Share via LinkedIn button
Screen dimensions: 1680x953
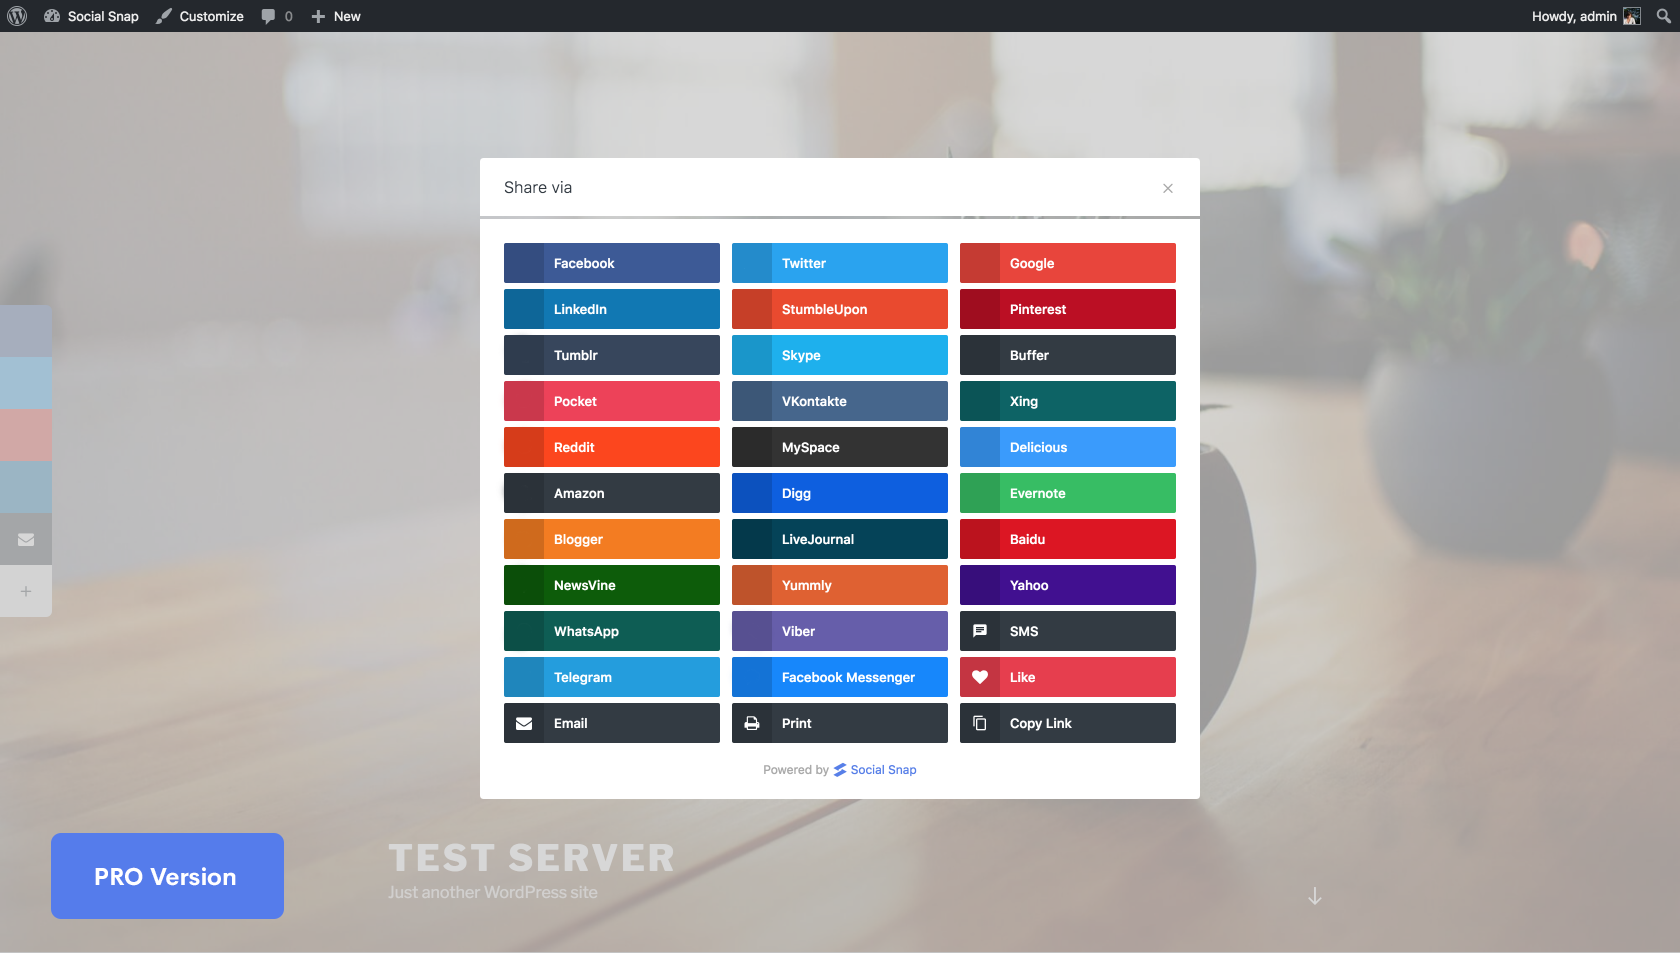612,309
